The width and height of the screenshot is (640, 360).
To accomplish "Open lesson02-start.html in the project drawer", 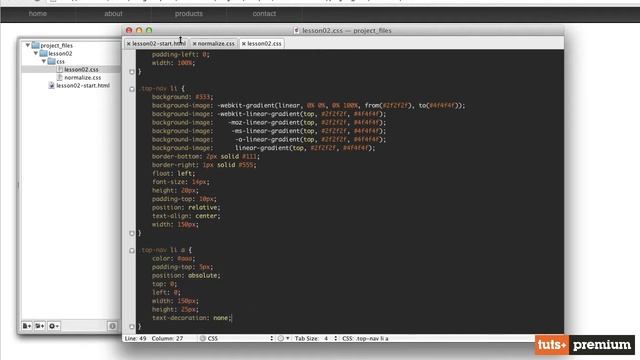I will (x=83, y=85).
